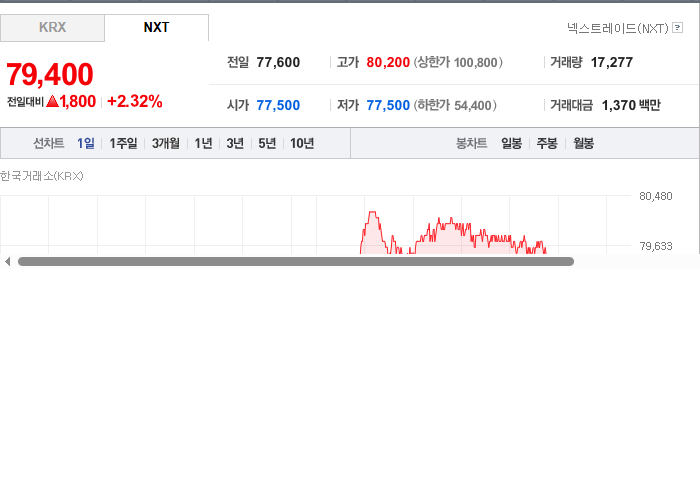Click the scrollbar left arrow
This screenshot has width=700, height=490.
7,262
